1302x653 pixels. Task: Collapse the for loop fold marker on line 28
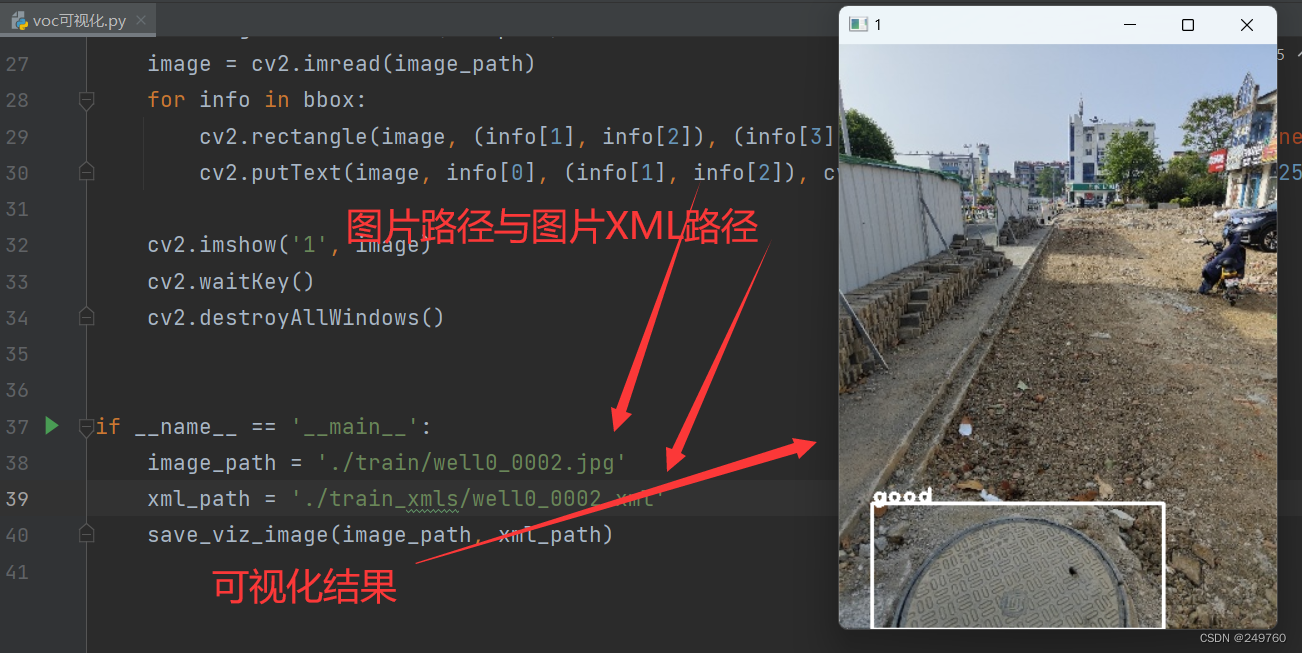pos(86,100)
